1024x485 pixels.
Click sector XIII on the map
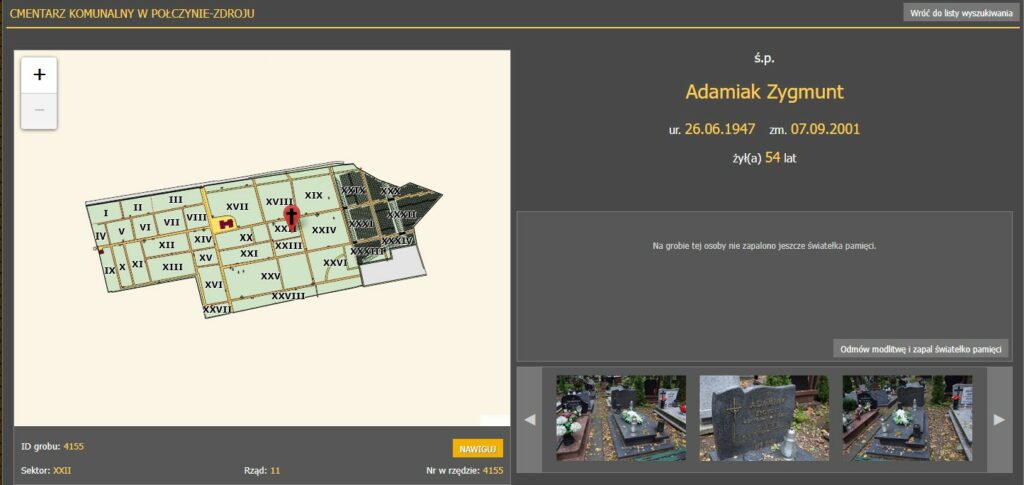coord(172,266)
